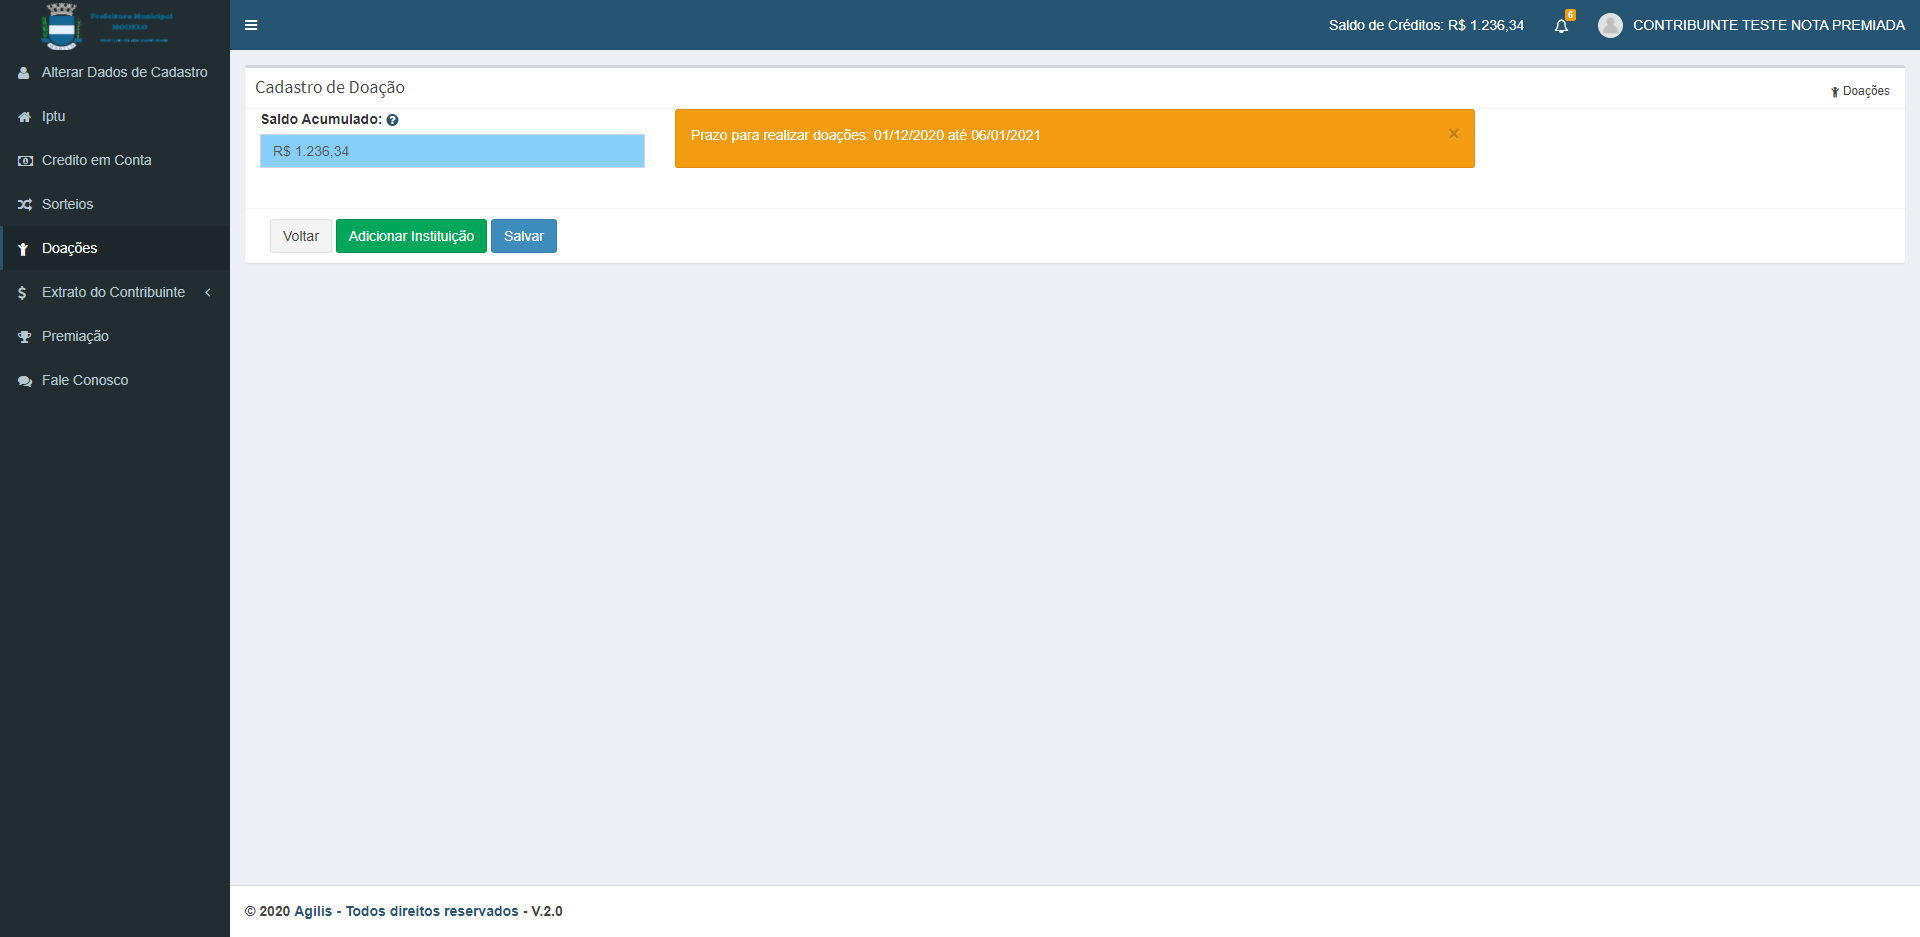The image size is (1920, 937).
Task: Click the Iptu house icon
Action: pos(24,117)
